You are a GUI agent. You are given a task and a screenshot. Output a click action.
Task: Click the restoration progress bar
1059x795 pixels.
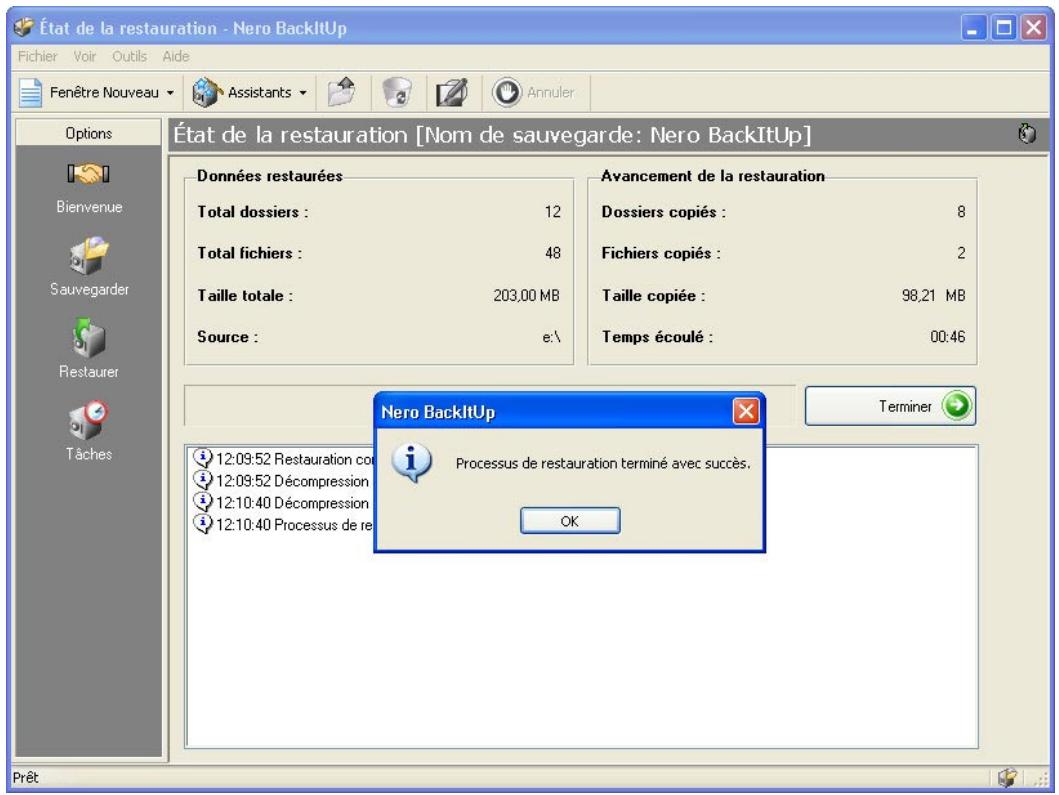coord(490,406)
